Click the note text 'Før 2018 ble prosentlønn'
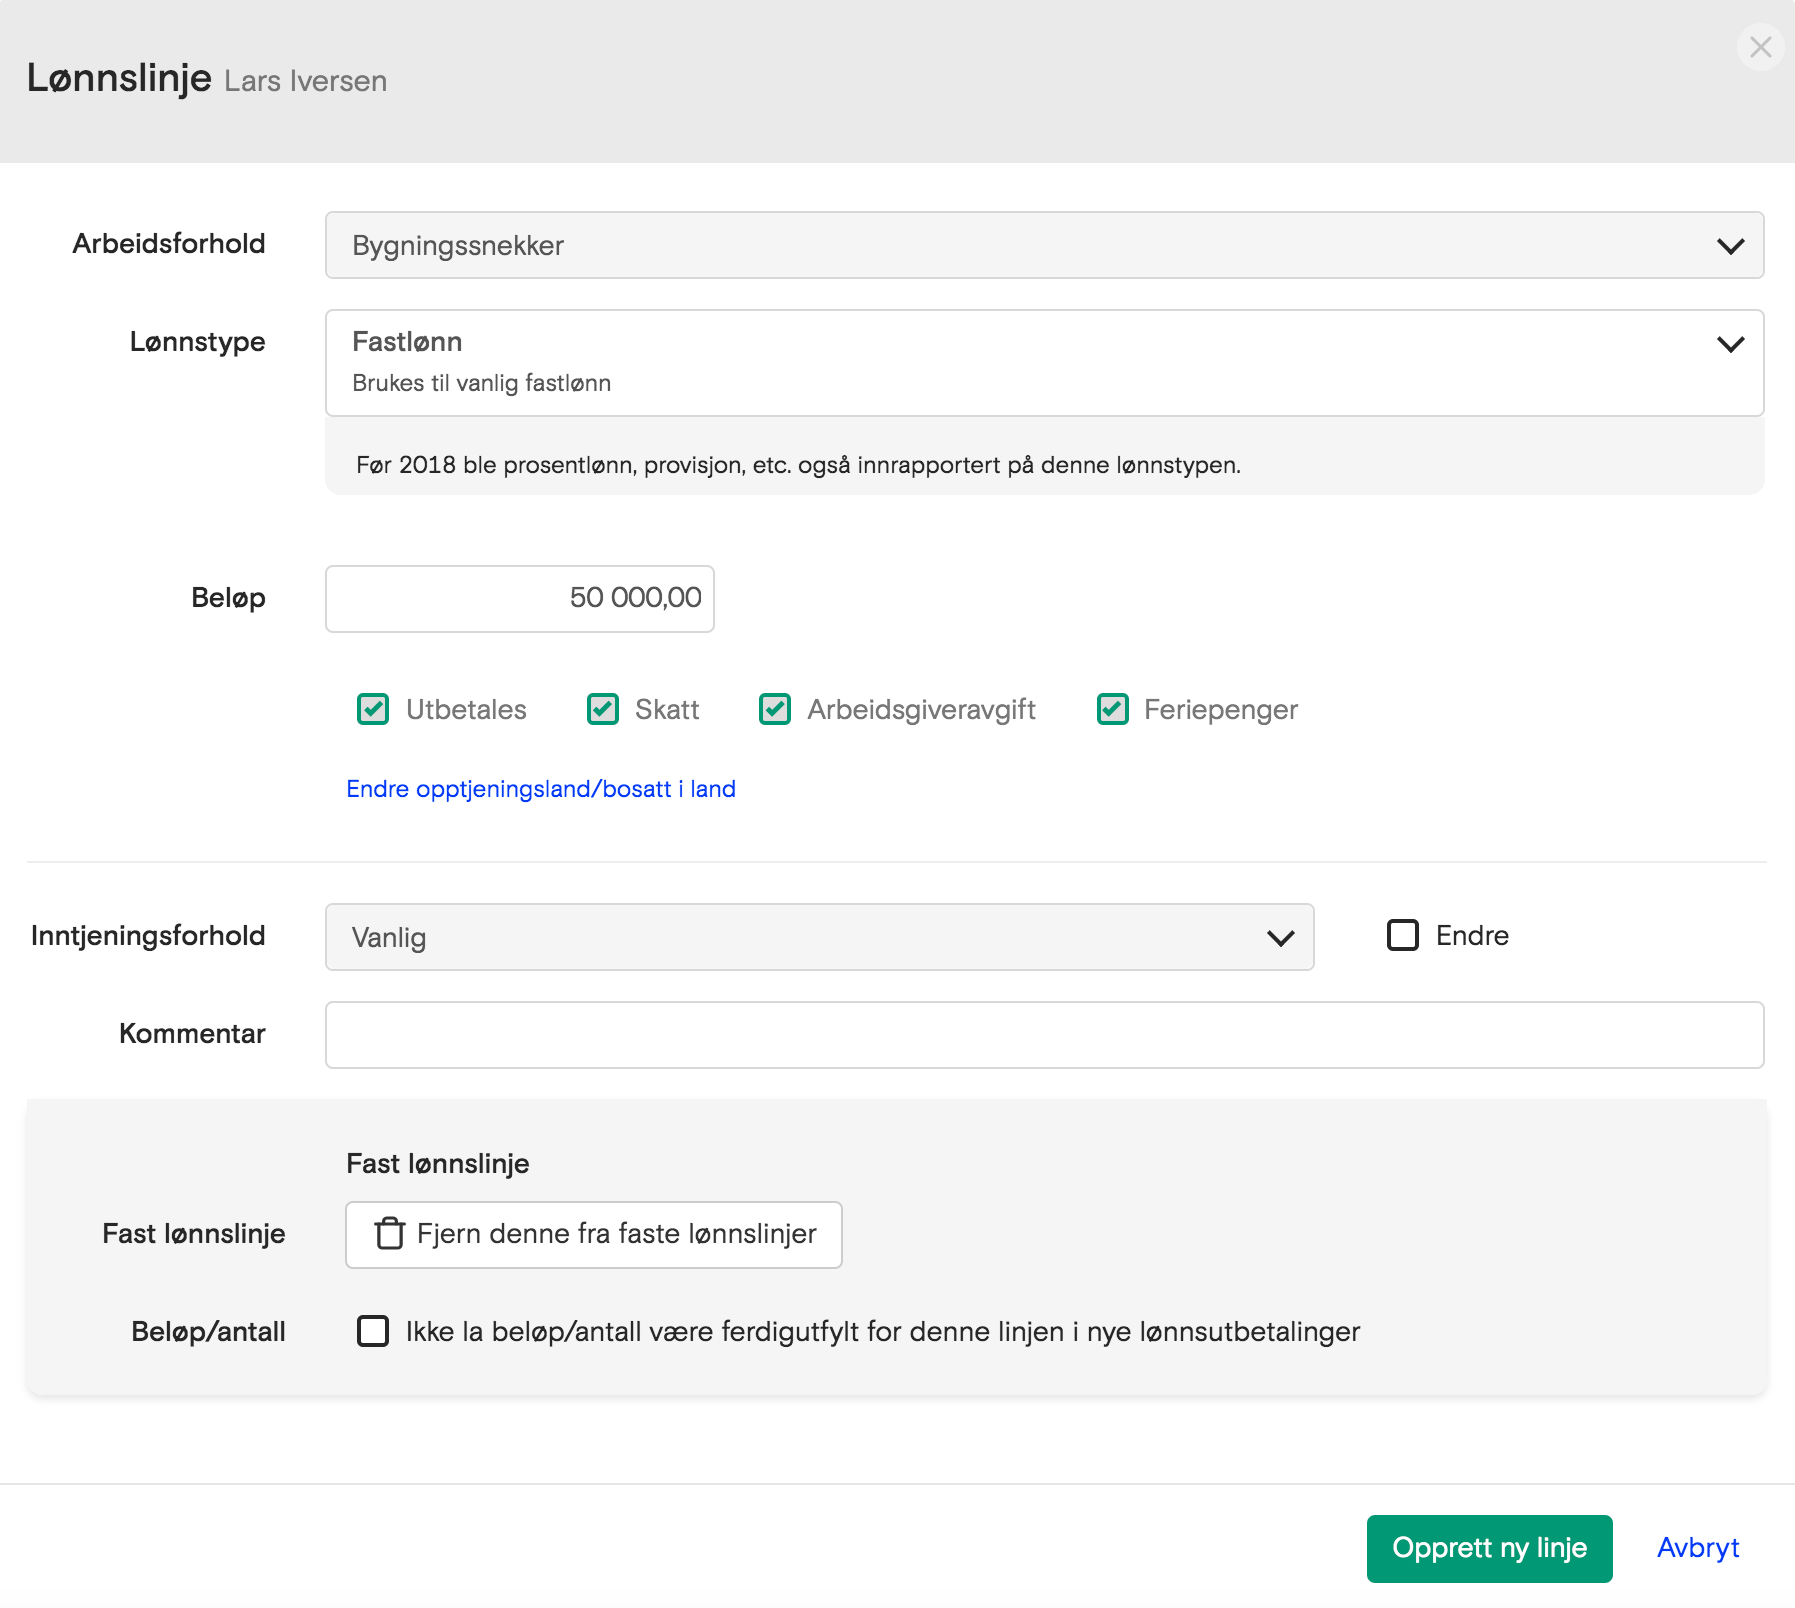1795x1608 pixels. coord(798,465)
